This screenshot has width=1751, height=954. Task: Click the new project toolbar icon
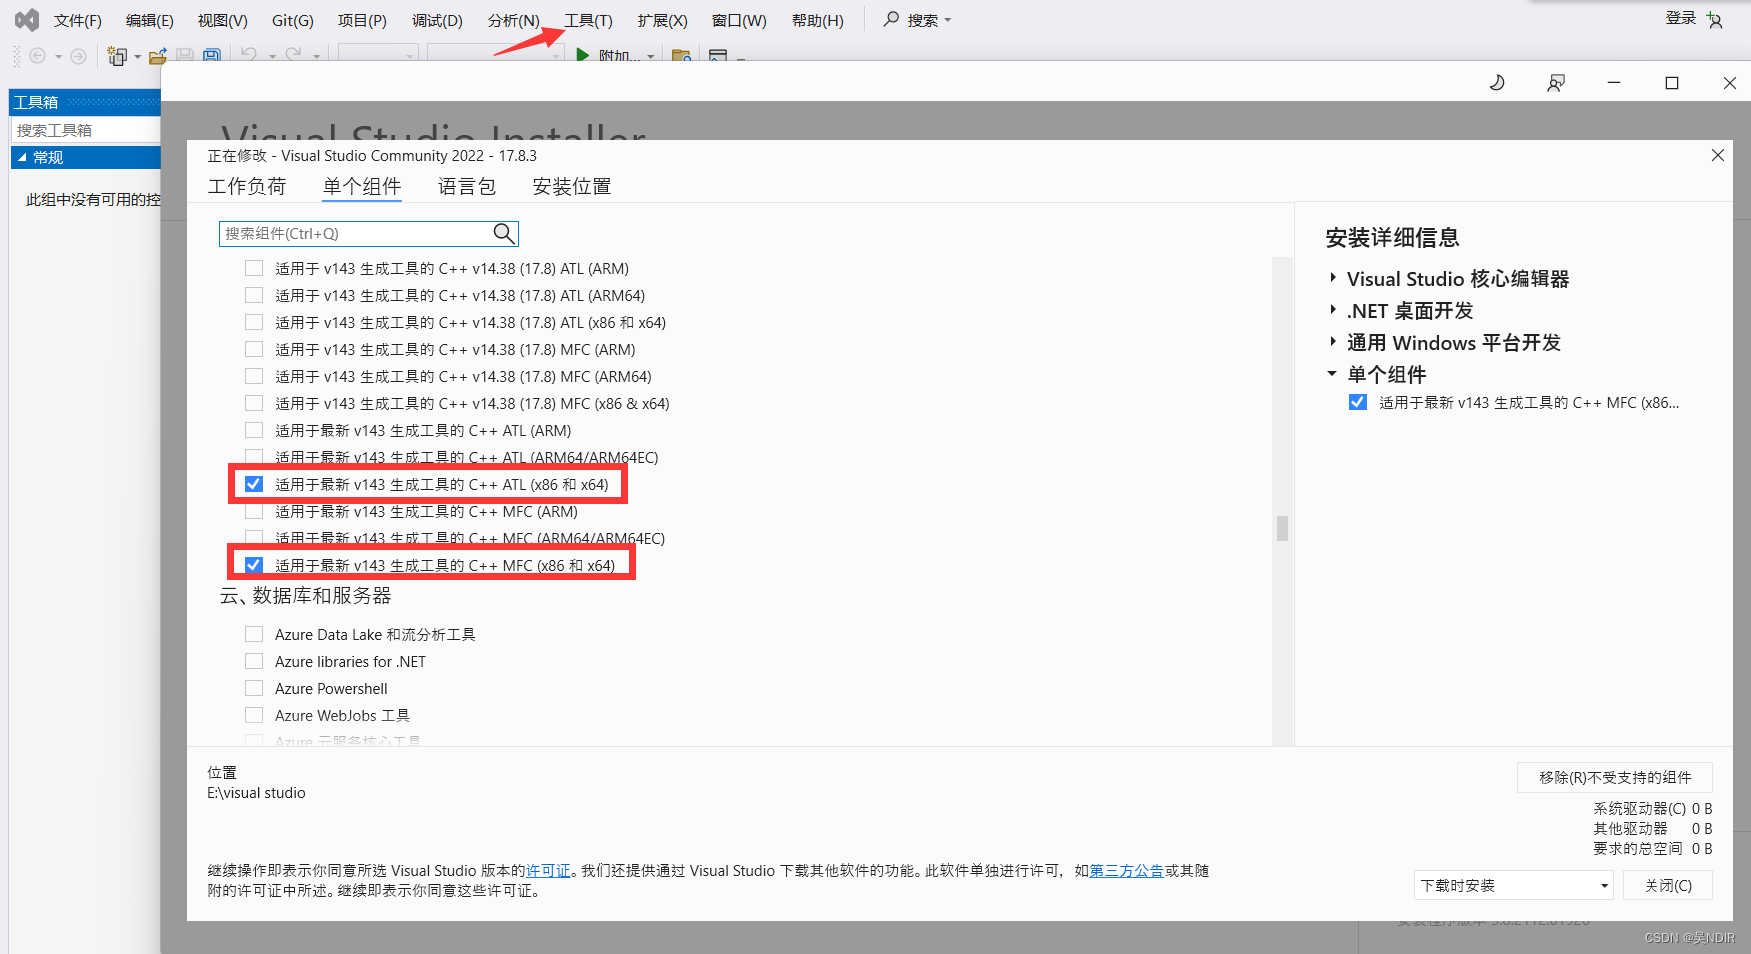(117, 56)
